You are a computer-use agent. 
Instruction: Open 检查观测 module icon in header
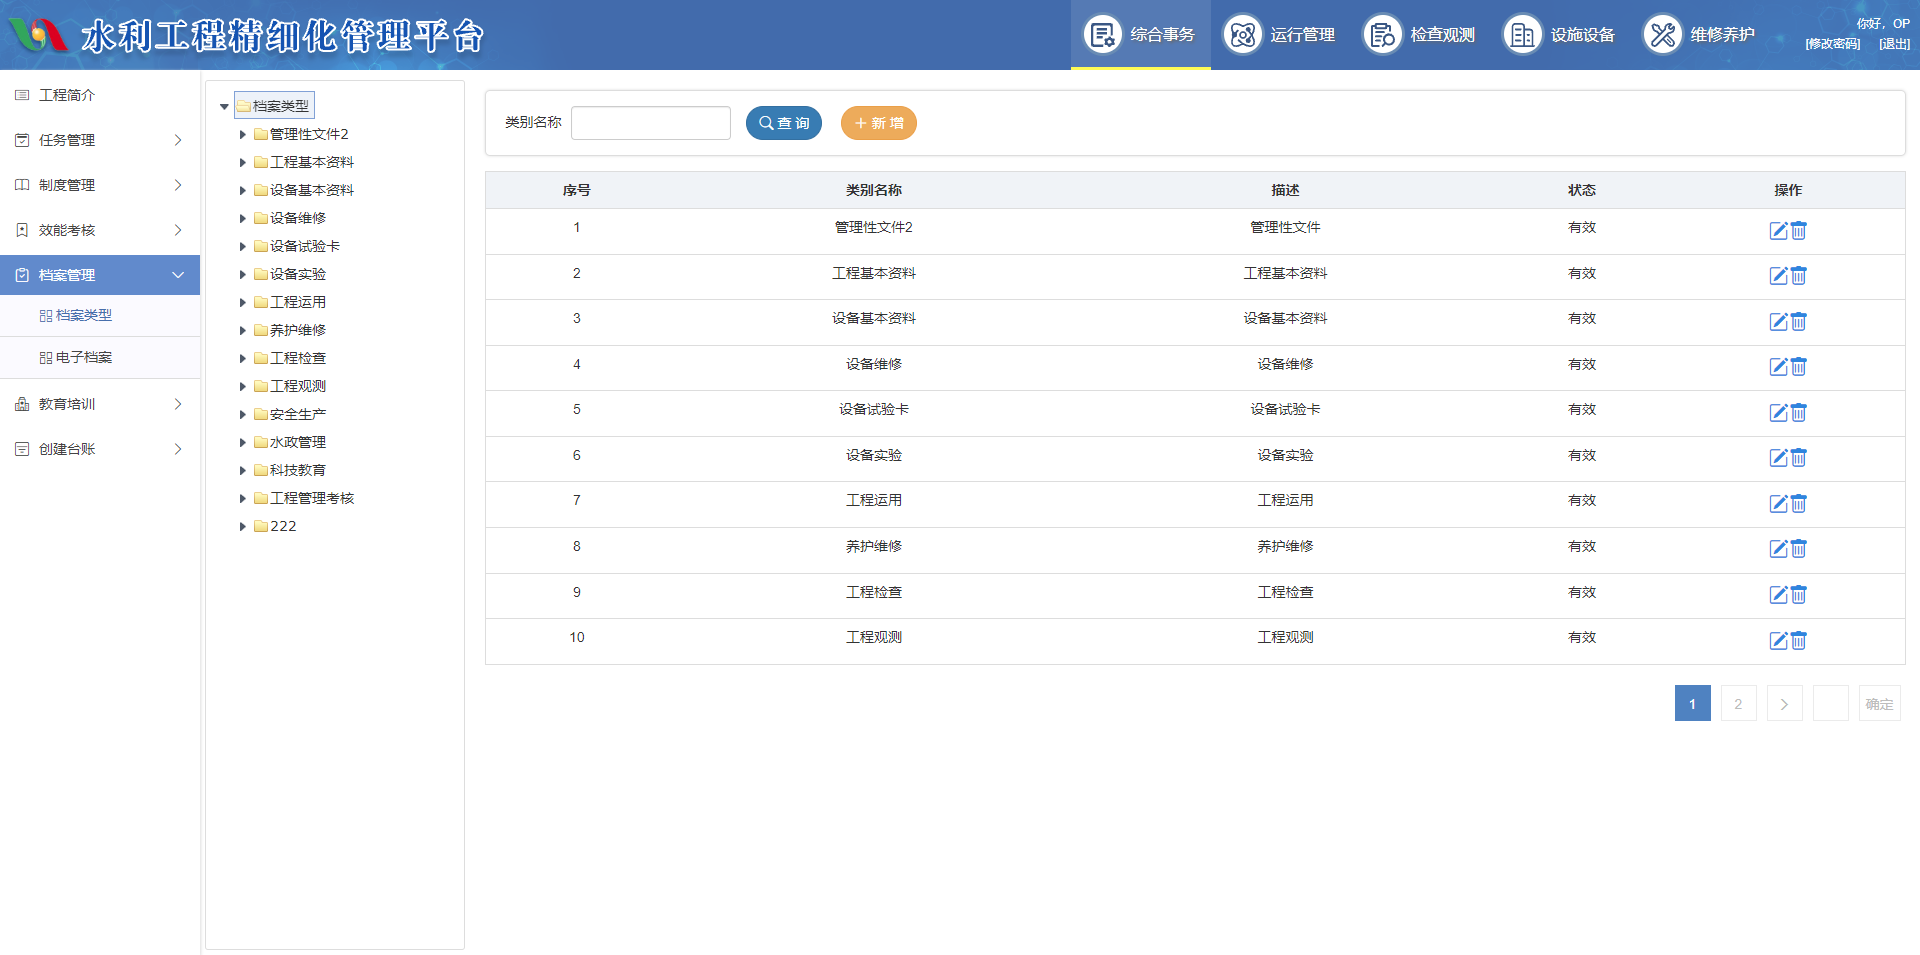point(1383,35)
